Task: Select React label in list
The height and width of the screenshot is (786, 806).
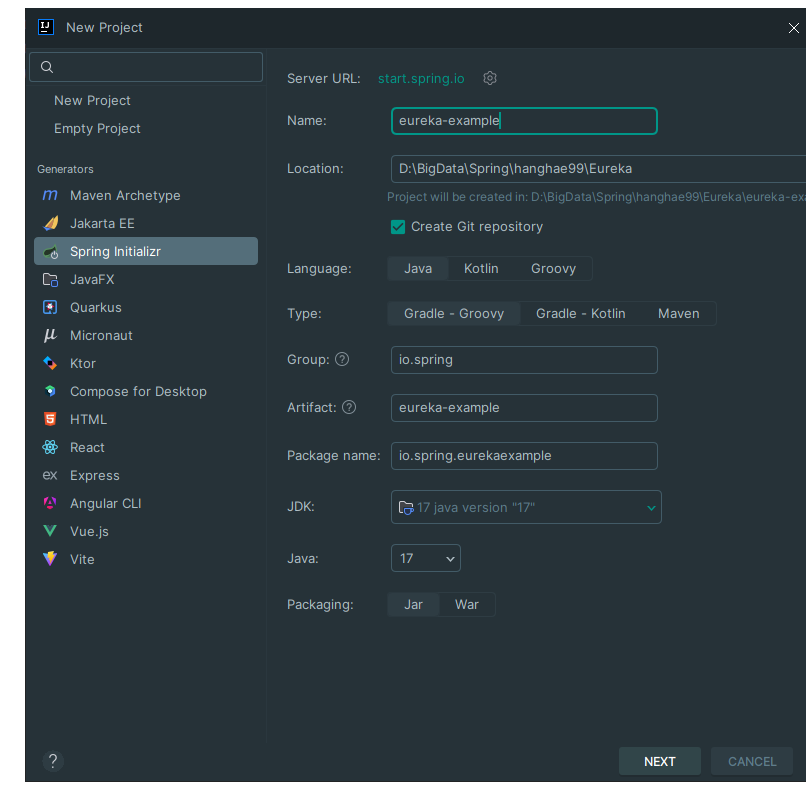Action: tap(87, 448)
